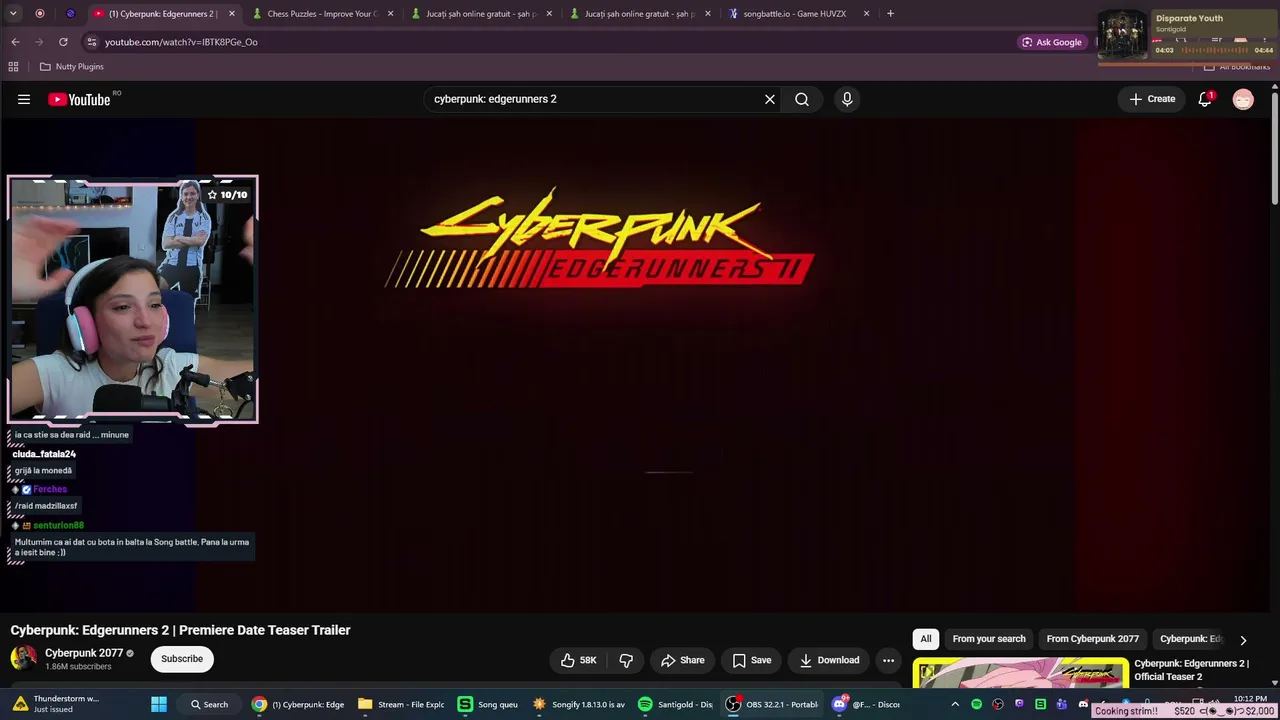Open the Thunderstorm weather widget
Image resolution: width=1280 pixels, height=720 pixels.
click(55, 704)
